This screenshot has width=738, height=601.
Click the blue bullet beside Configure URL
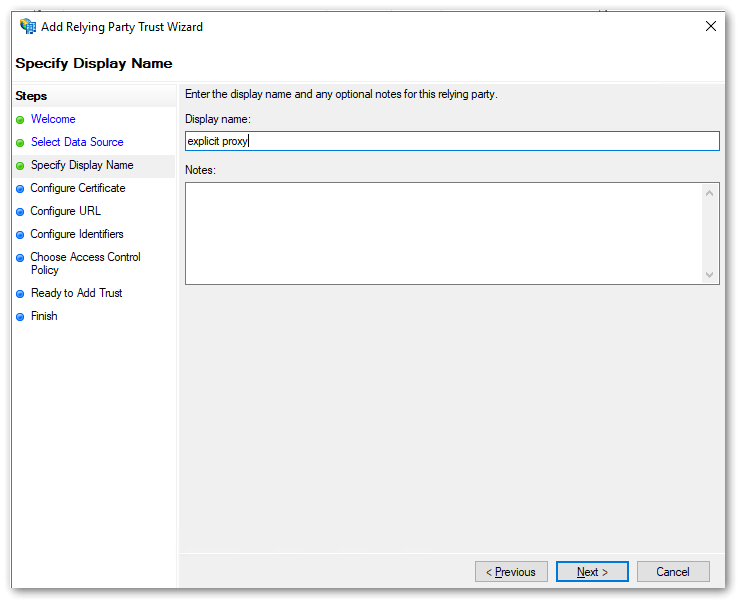click(x=20, y=212)
